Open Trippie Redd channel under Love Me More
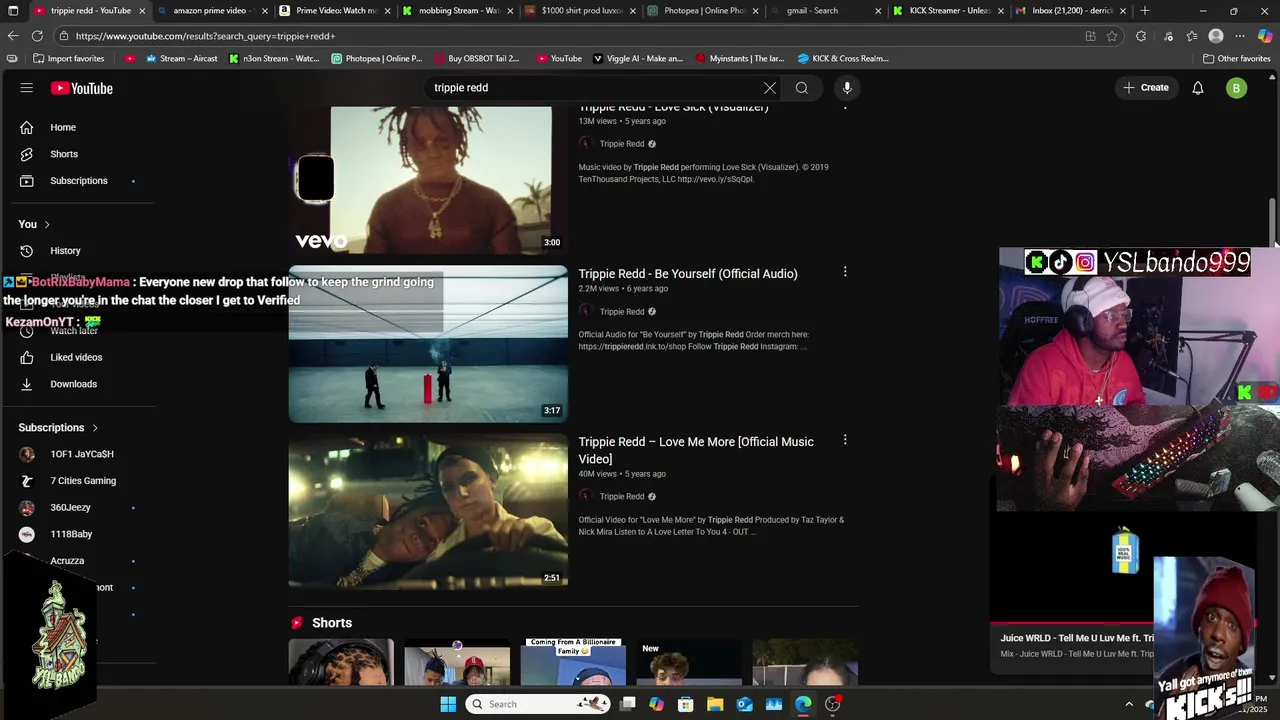 tap(622, 497)
